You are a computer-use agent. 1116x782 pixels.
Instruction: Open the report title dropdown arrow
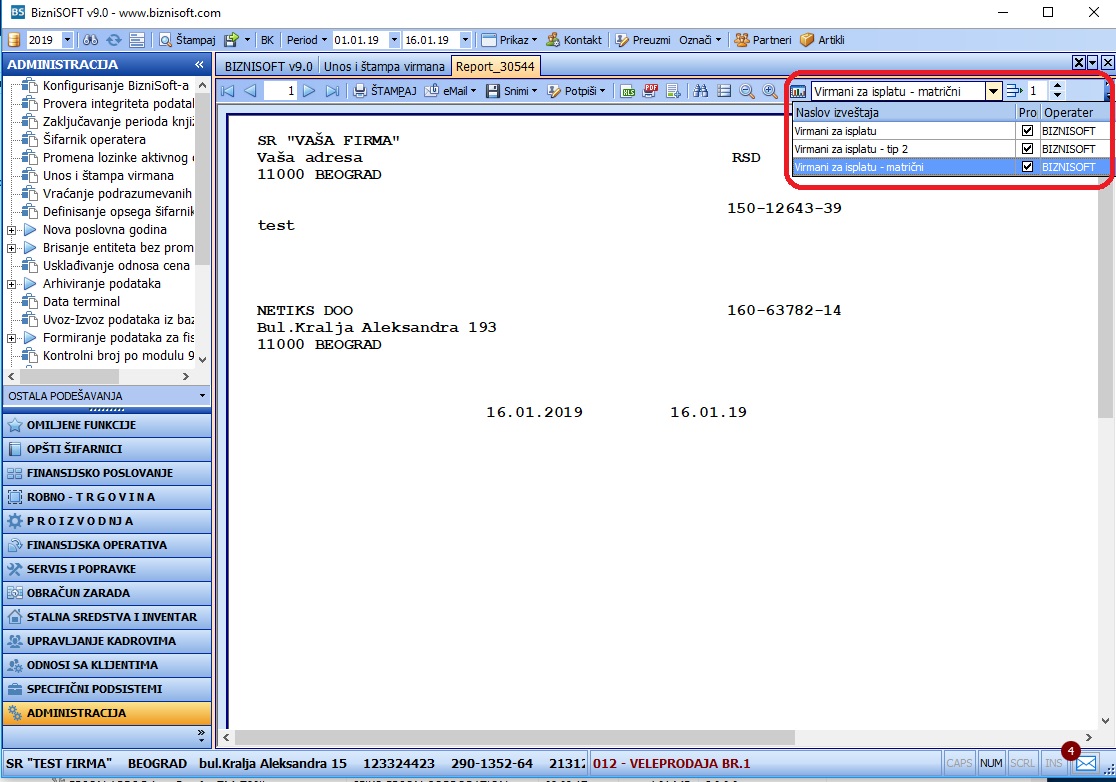(994, 91)
